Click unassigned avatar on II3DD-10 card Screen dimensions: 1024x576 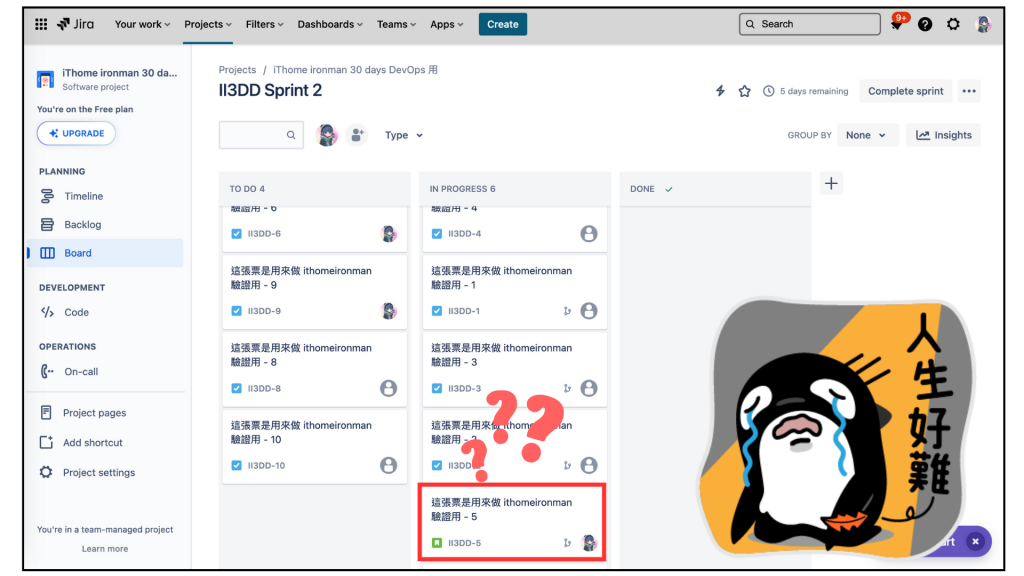[389, 465]
